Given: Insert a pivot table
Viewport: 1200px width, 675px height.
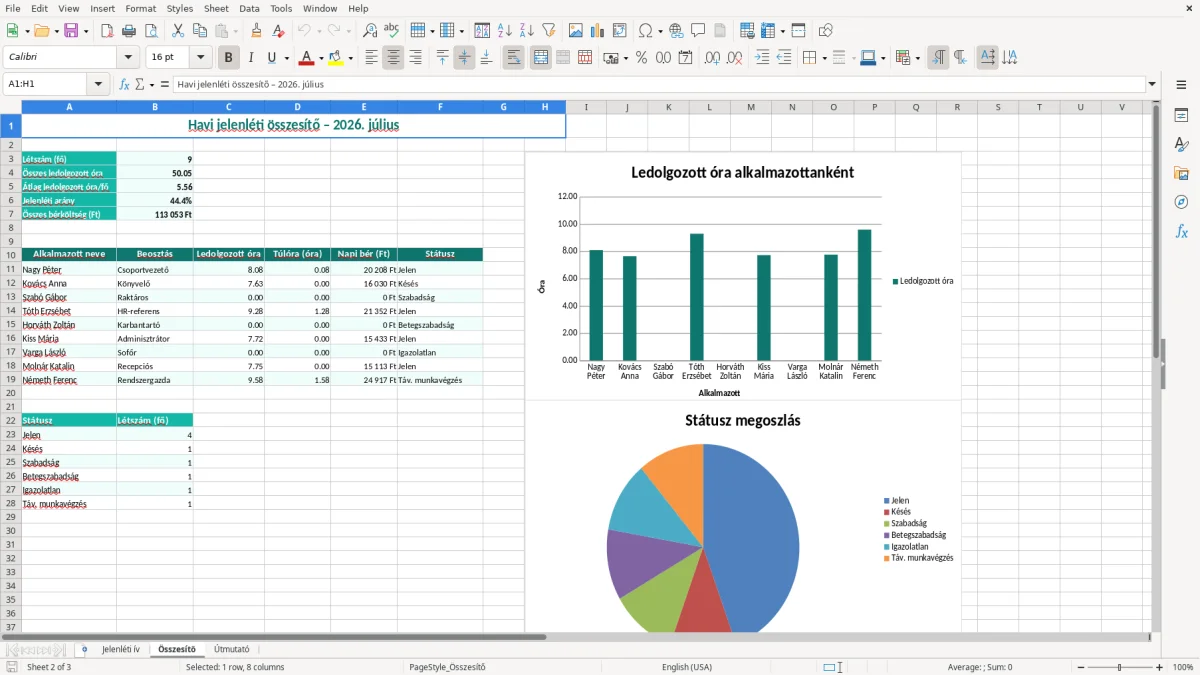Looking at the screenshot, I should coord(619,31).
